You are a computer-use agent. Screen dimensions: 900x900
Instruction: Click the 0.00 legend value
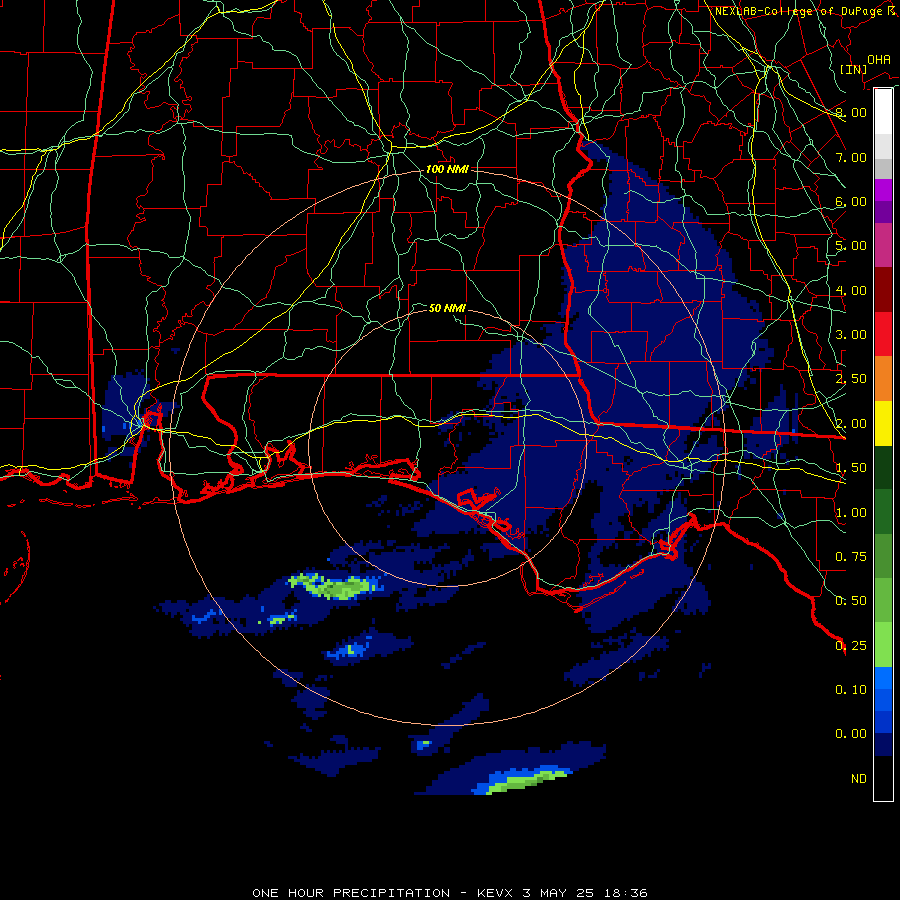851,734
